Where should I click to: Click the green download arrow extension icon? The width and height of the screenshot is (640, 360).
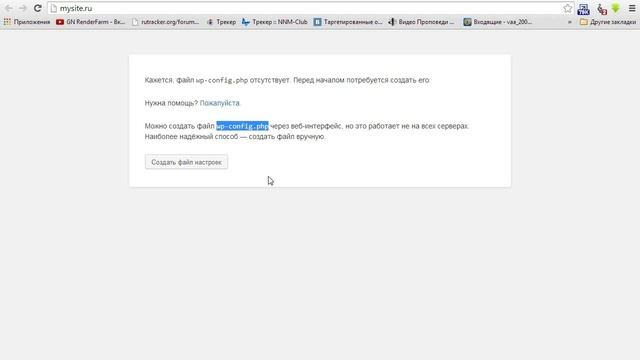[x=616, y=8]
